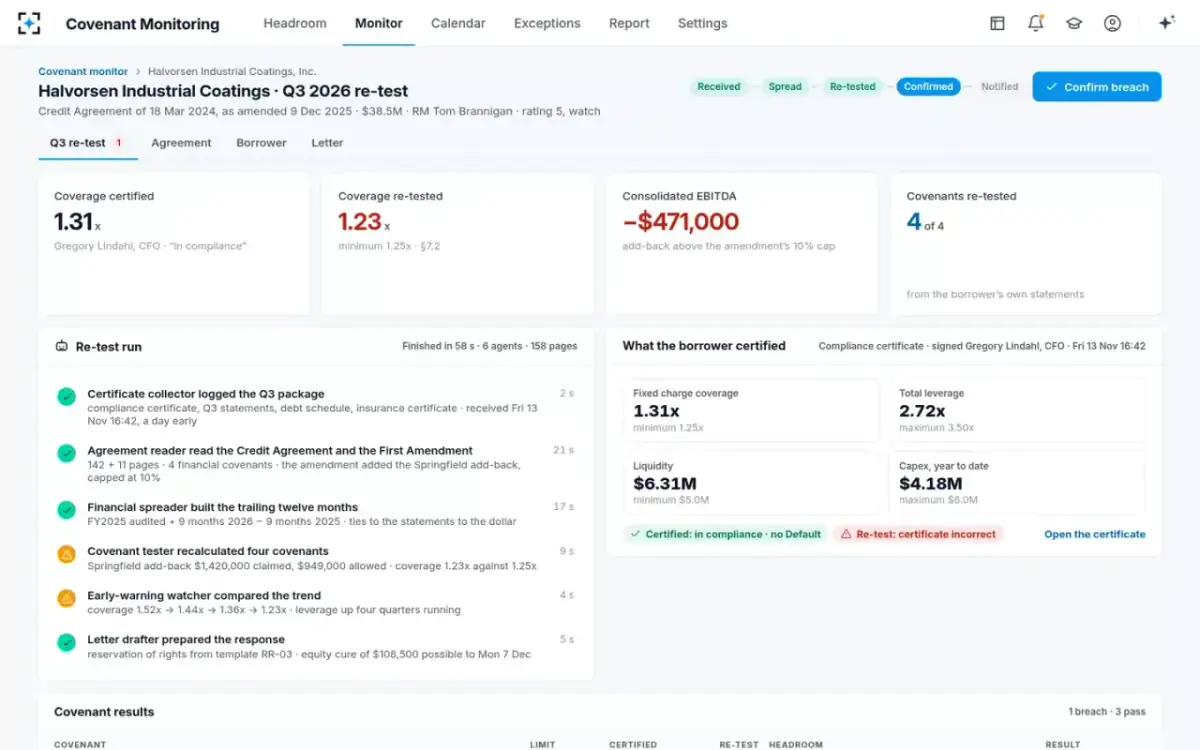Viewport: 1200px width, 750px height.
Task: Click orange warning icon for Covenant tester
Action: tap(66, 554)
